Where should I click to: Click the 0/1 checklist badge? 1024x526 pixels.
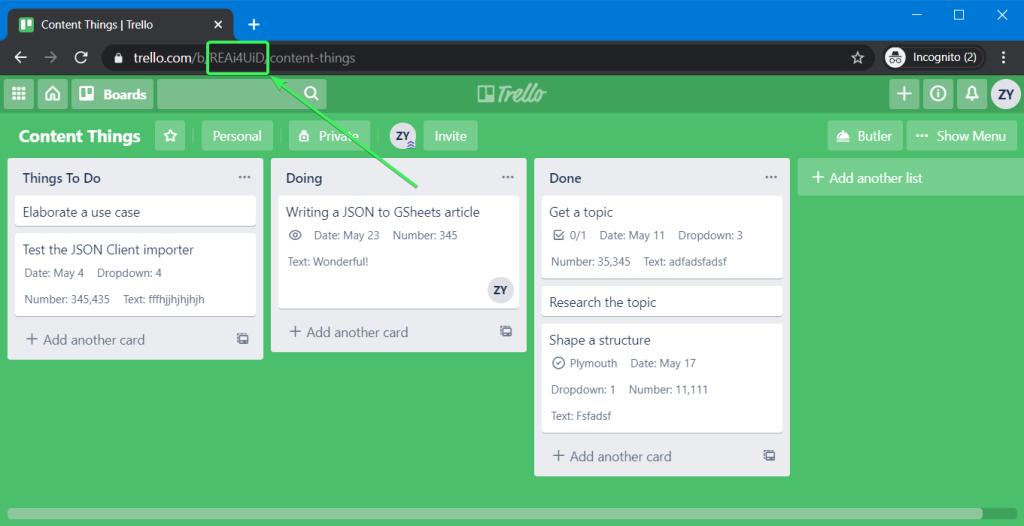[569, 235]
